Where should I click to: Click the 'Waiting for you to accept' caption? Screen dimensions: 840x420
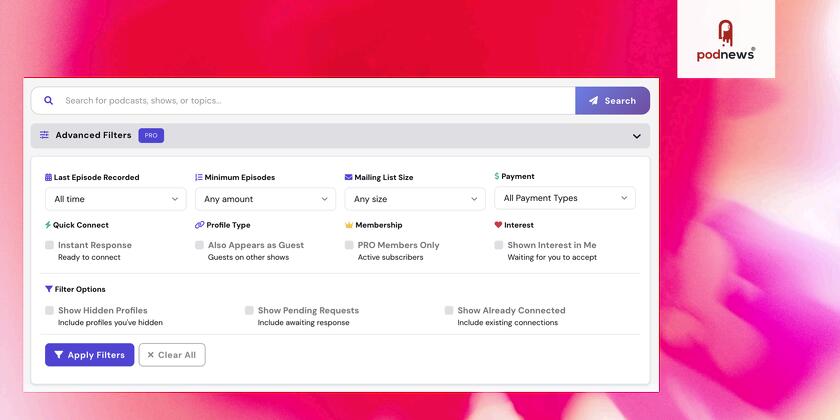pos(552,257)
